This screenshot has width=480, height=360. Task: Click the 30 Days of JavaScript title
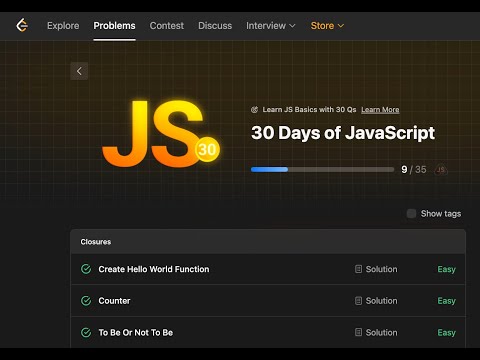[343, 133]
